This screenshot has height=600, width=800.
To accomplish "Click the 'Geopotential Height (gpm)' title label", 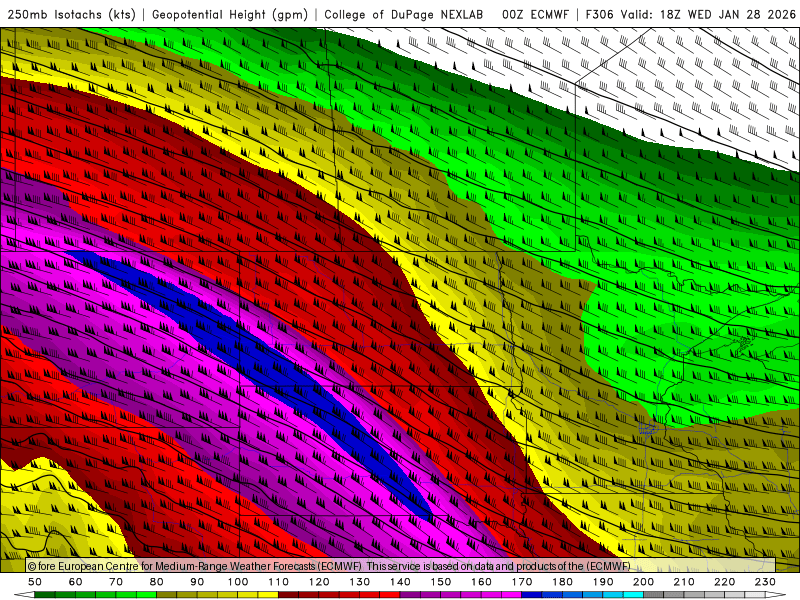I will [x=230, y=15].
